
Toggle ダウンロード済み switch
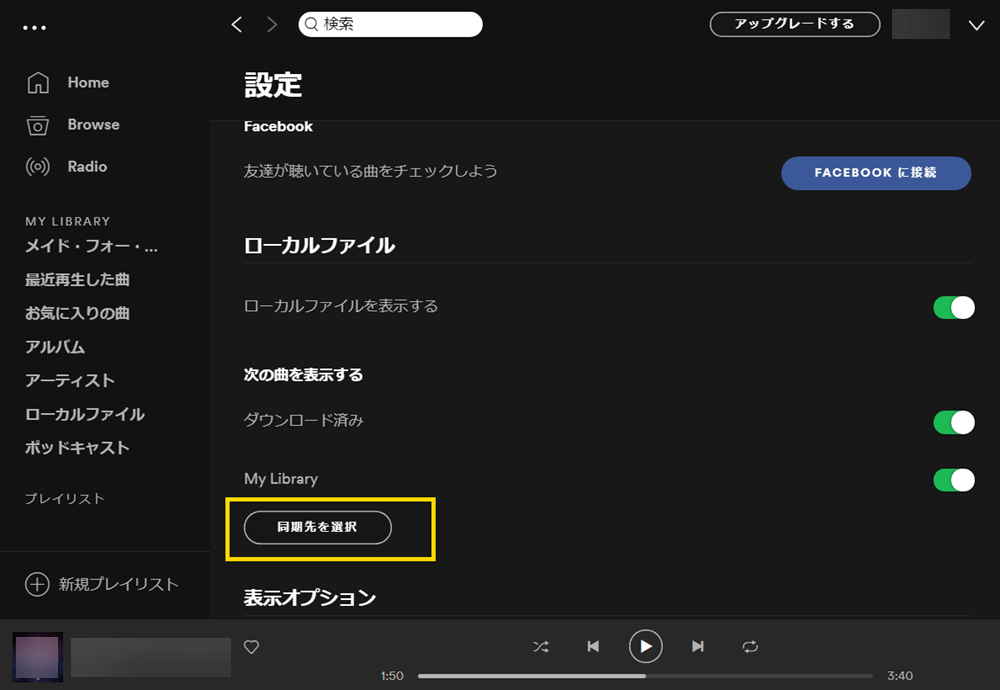(953, 422)
